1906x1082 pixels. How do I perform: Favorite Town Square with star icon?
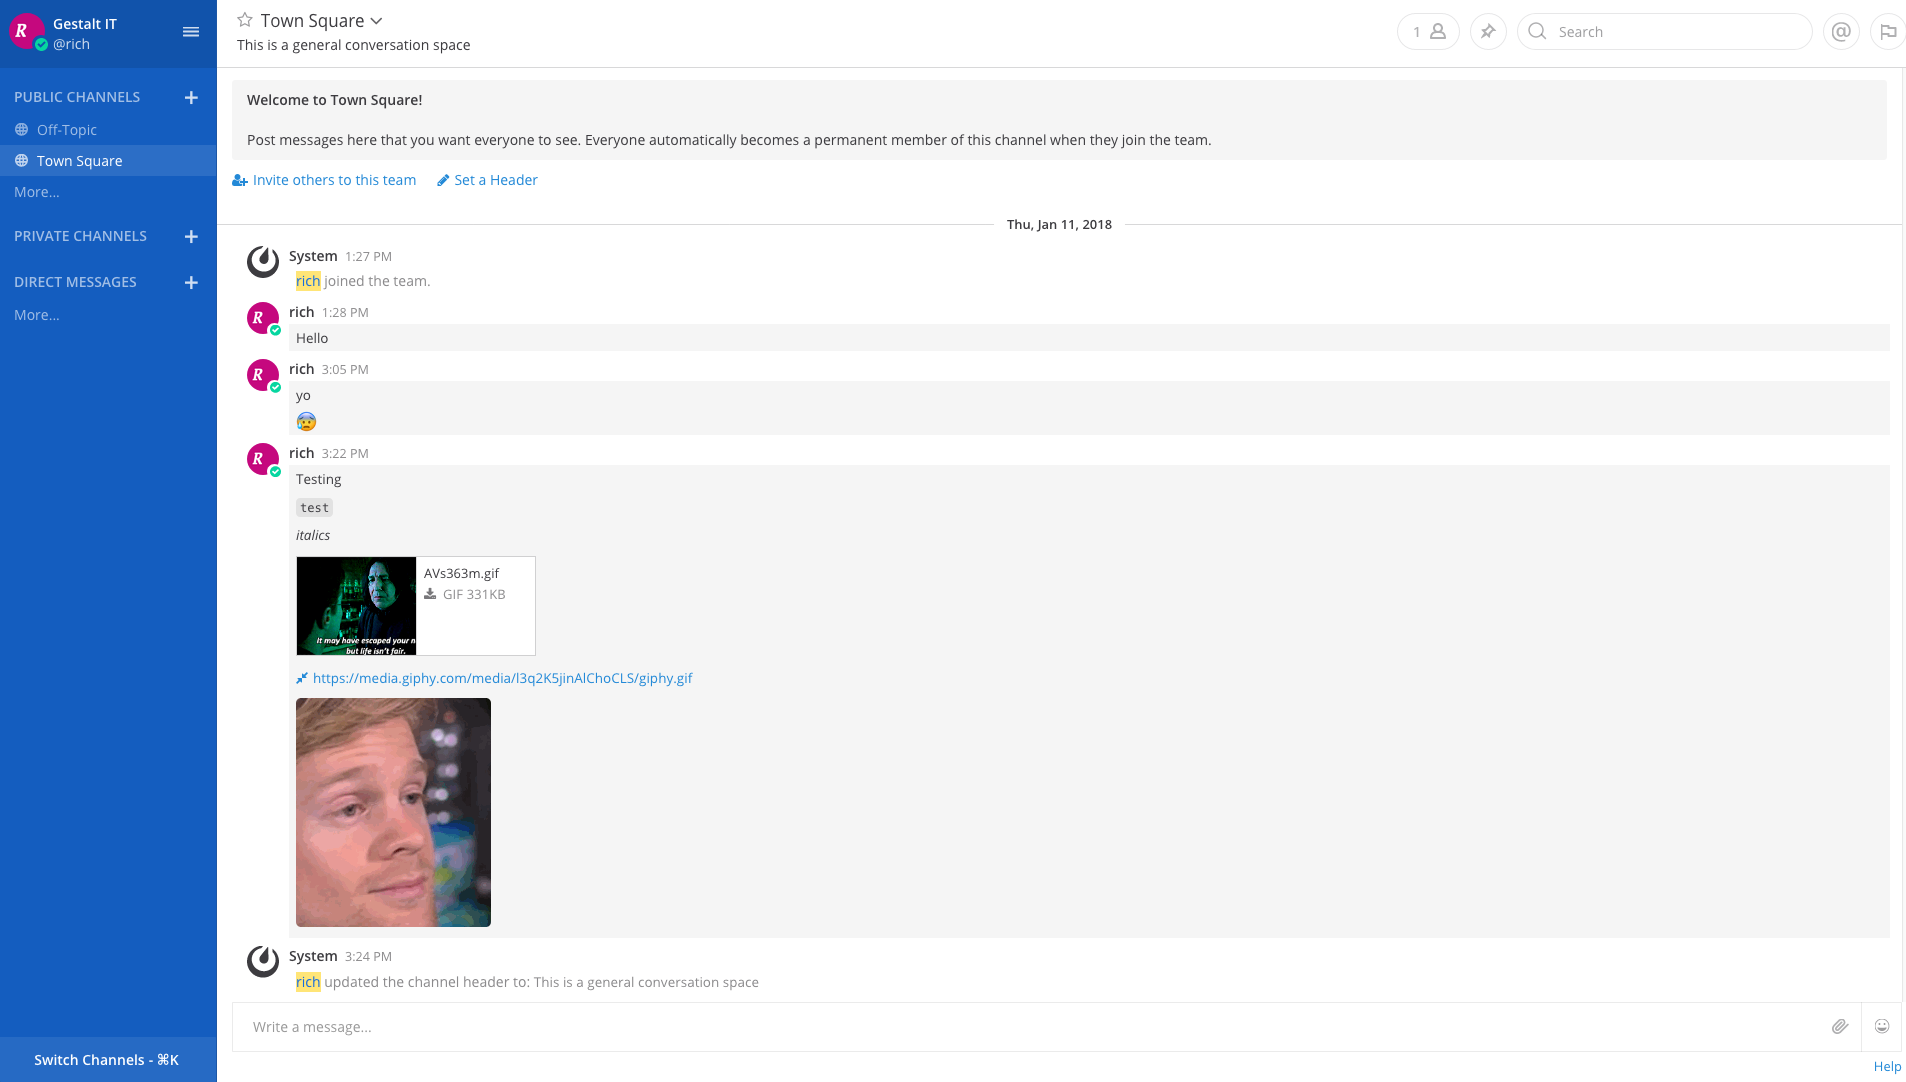coord(245,20)
